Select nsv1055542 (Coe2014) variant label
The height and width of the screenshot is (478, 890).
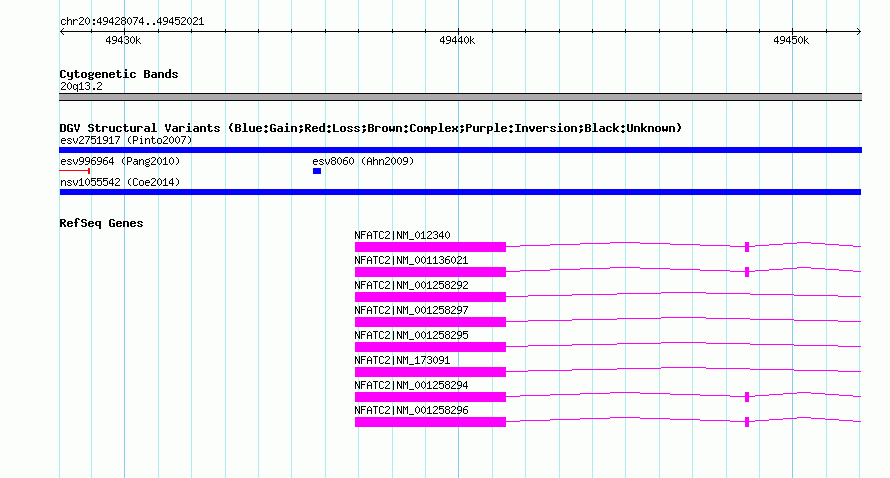tap(120, 182)
